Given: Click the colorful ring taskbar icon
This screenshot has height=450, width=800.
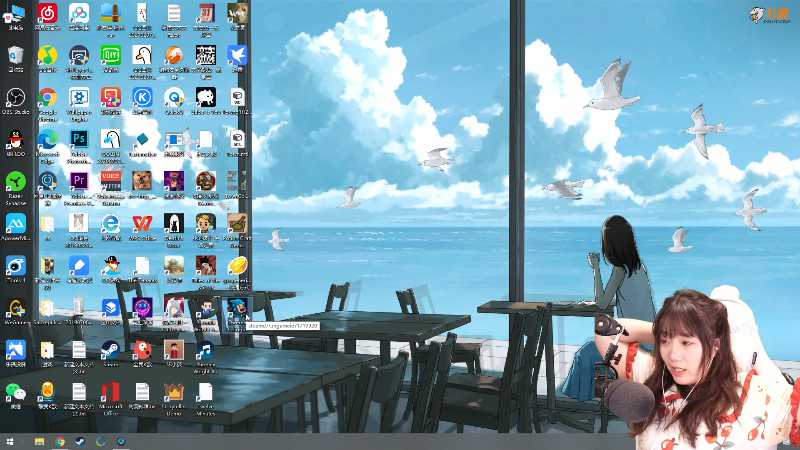Looking at the screenshot, I should point(101,442).
